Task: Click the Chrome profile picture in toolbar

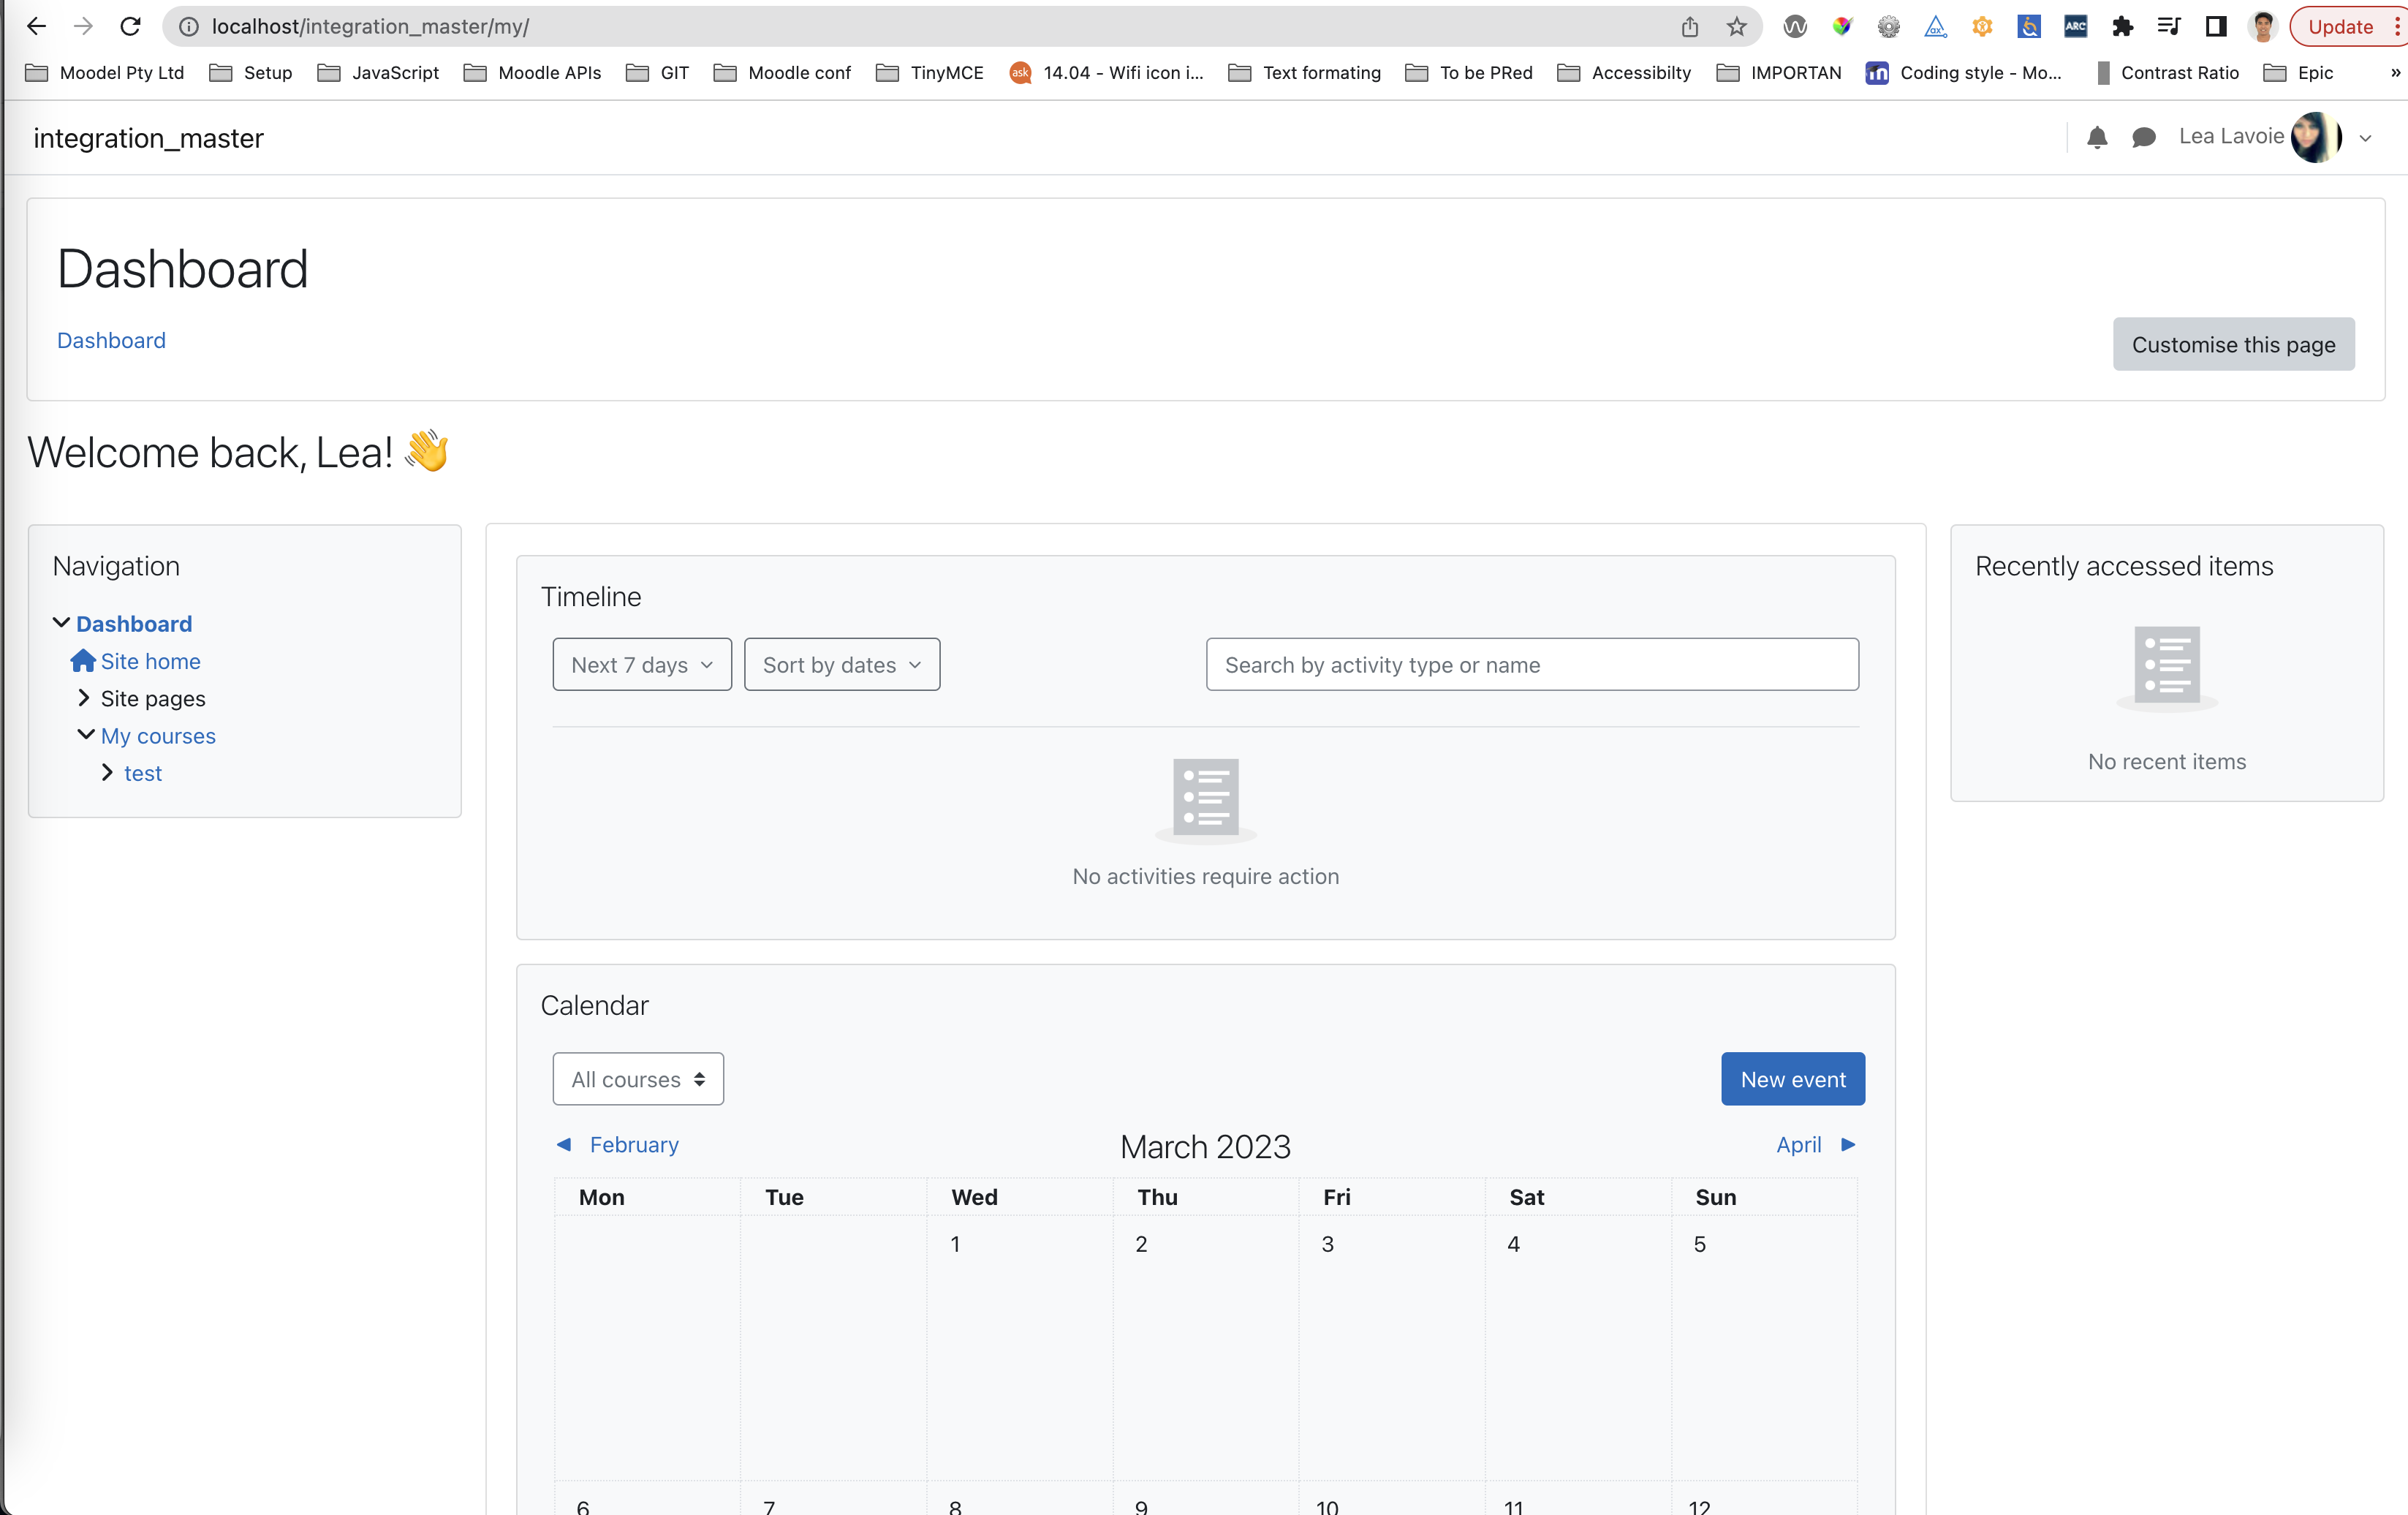Action: click(x=2263, y=26)
